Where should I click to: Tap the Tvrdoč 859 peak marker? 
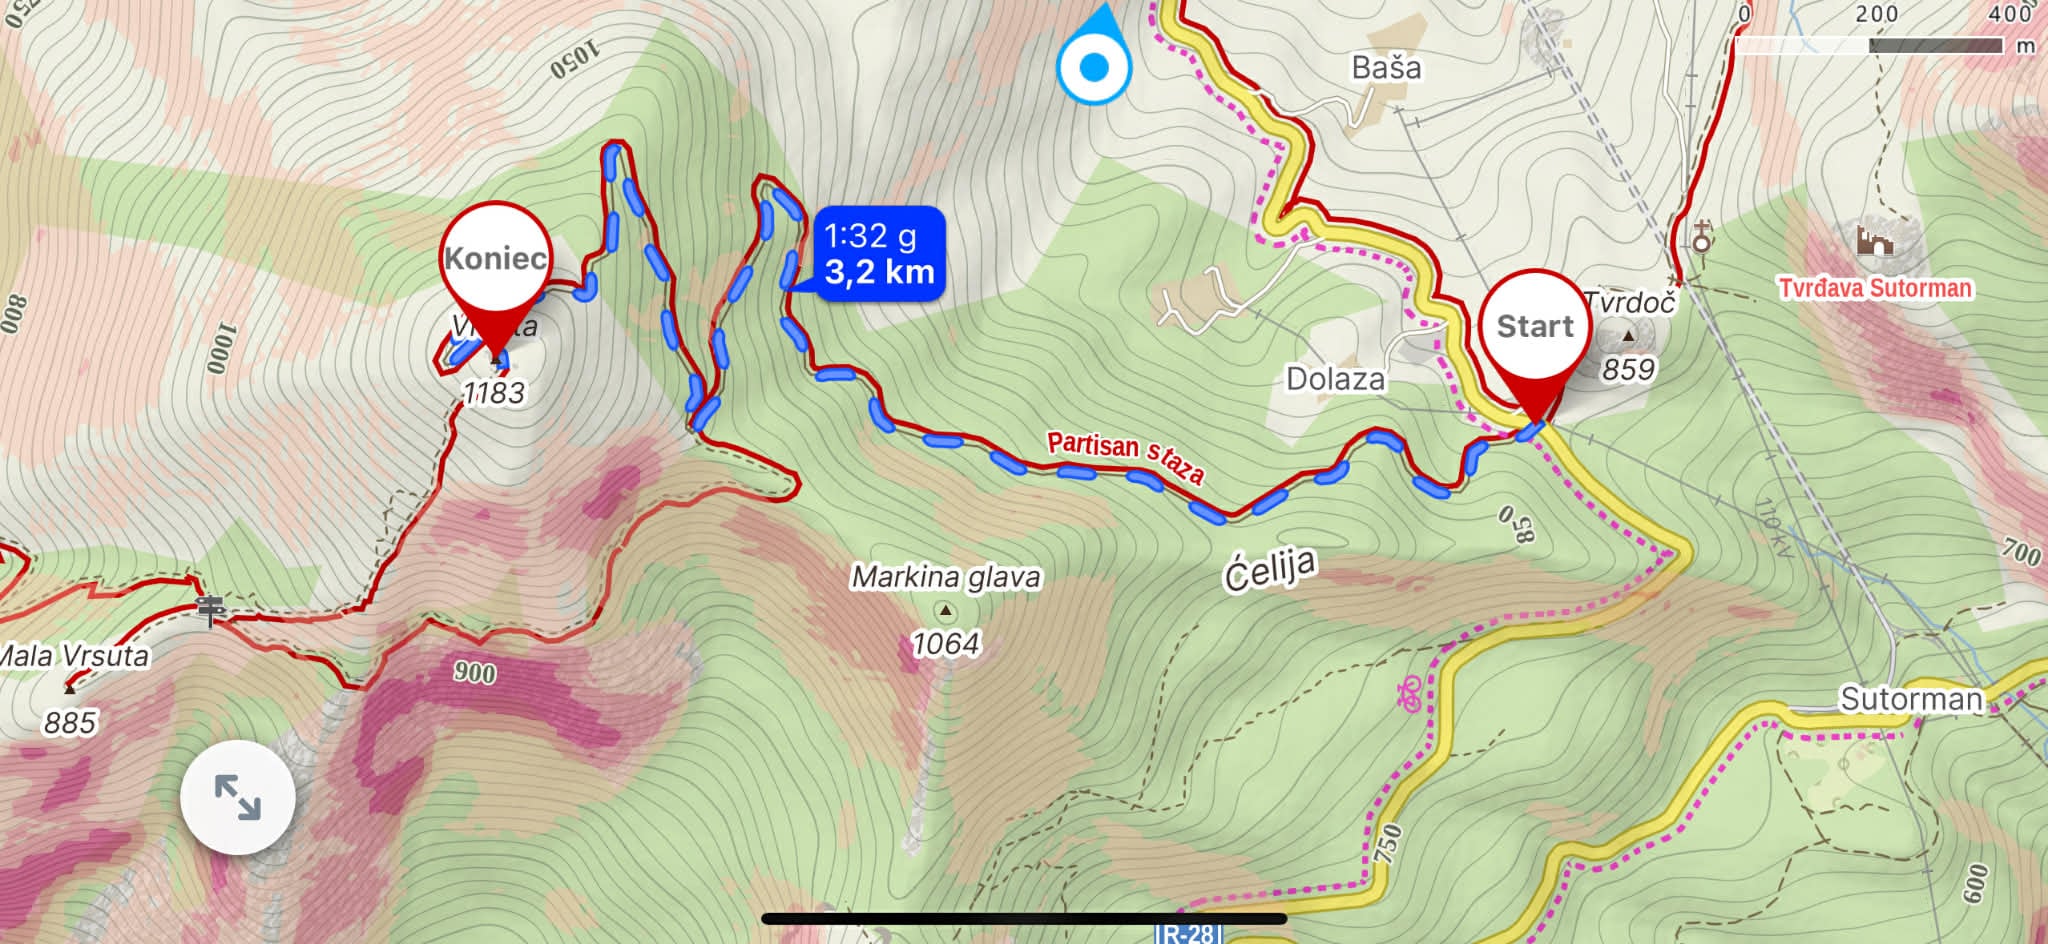[x=1628, y=335]
